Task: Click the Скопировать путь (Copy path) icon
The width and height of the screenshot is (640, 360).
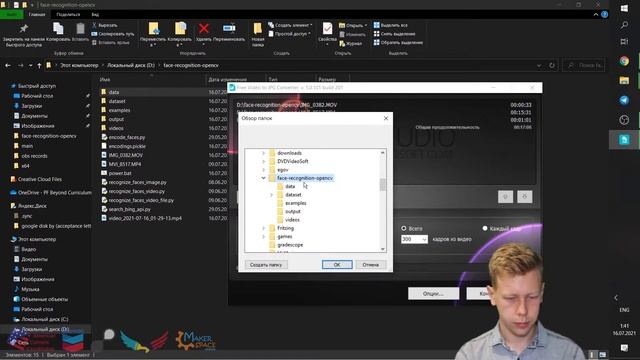Action: (94, 34)
